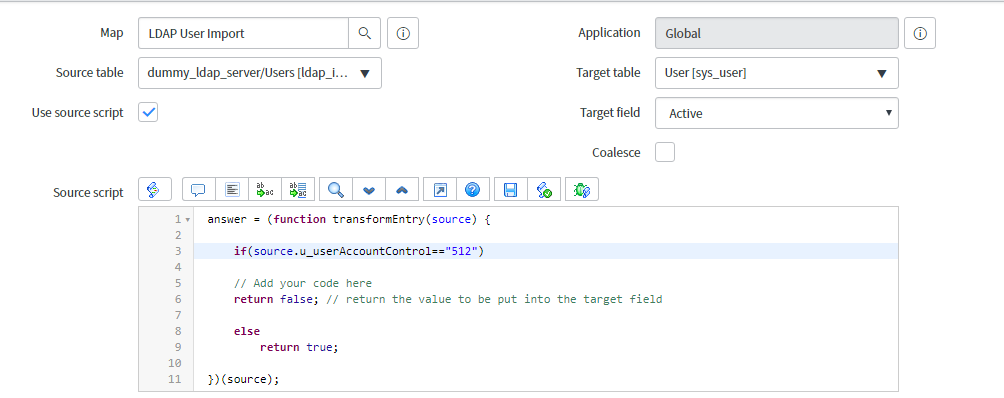
Task: Click the toggle comment speech-bubble icon
Action: click(198, 189)
